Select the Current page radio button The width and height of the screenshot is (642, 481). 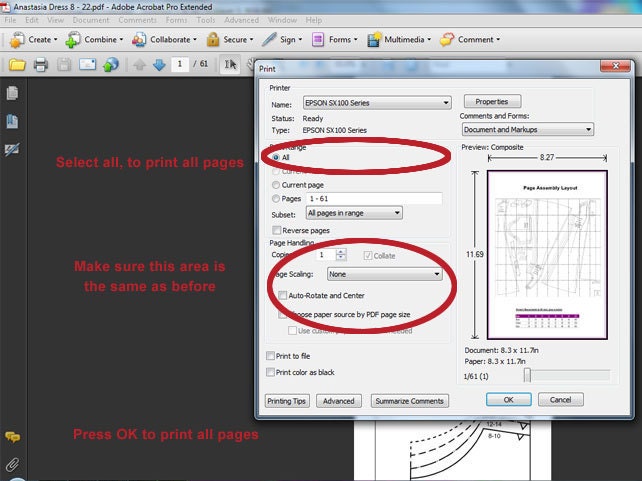(276, 185)
